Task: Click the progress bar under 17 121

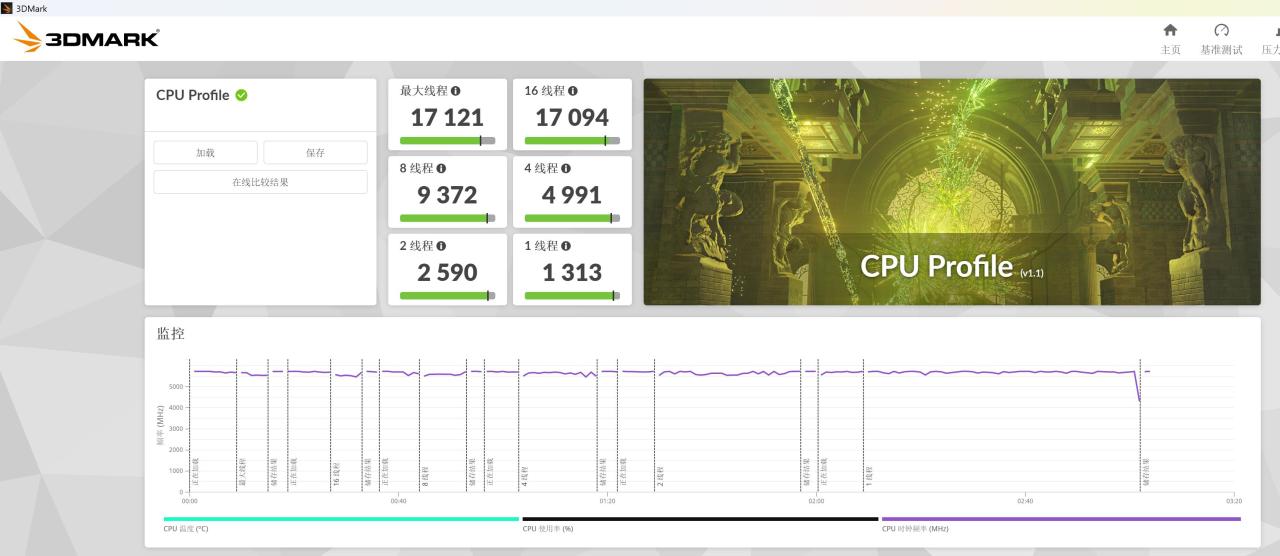Action: [x=447, y=141]
